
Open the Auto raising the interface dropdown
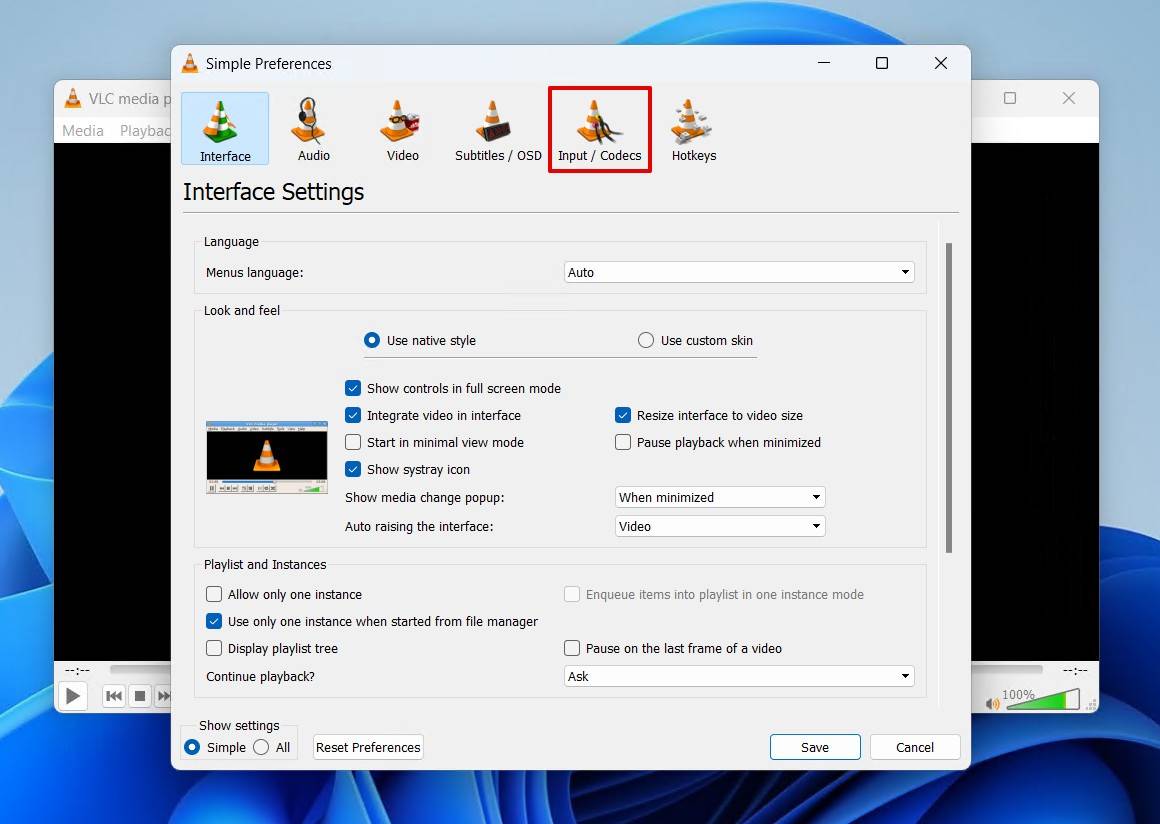(720, 526)
